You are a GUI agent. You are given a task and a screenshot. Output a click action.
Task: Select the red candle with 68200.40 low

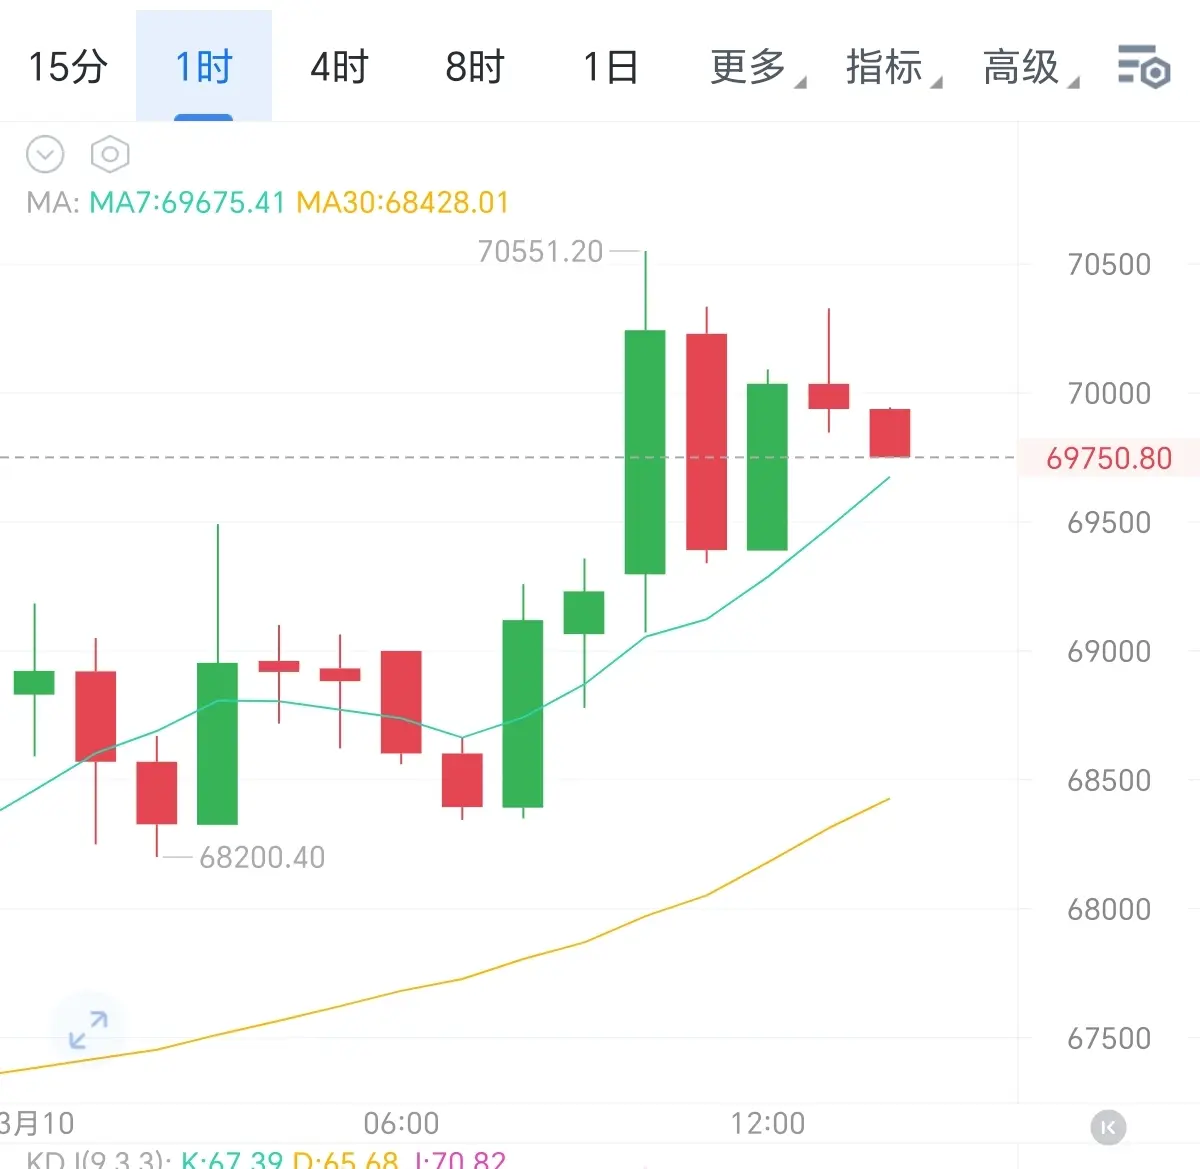coord(157,793)
